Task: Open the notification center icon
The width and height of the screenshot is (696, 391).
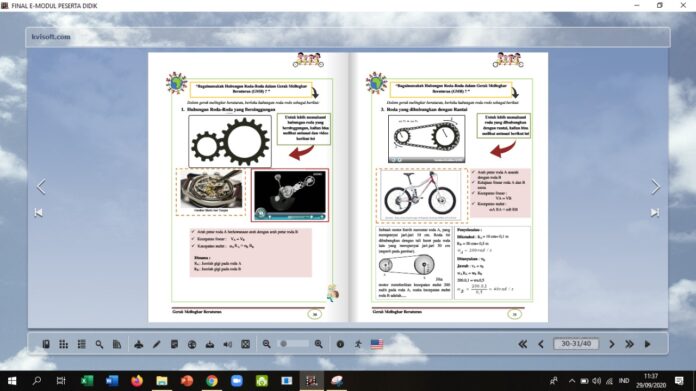Action: pos(679,381)
